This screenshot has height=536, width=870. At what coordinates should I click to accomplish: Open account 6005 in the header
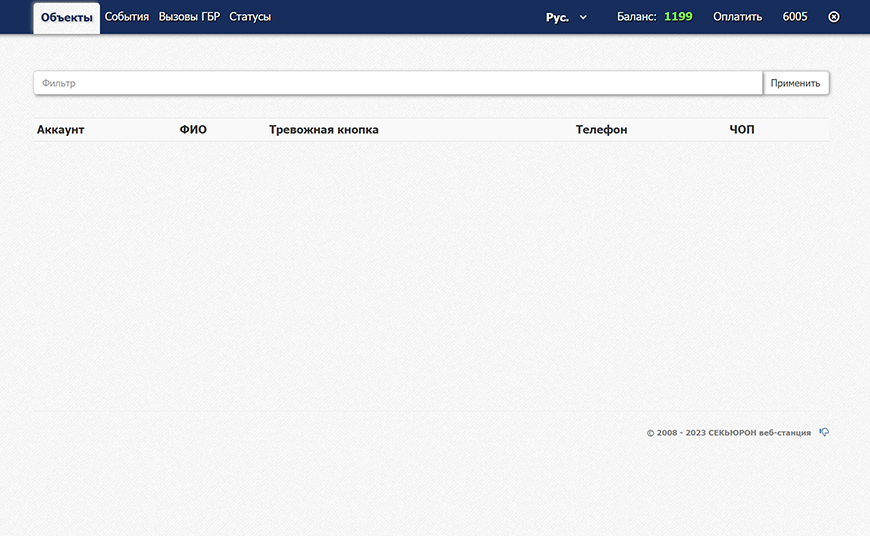point(795,17)
